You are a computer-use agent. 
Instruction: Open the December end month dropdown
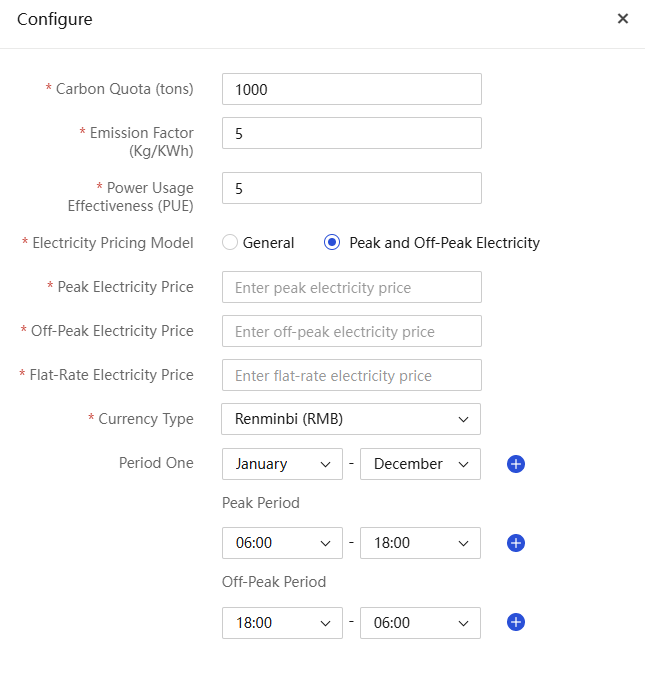pos(420,464)
